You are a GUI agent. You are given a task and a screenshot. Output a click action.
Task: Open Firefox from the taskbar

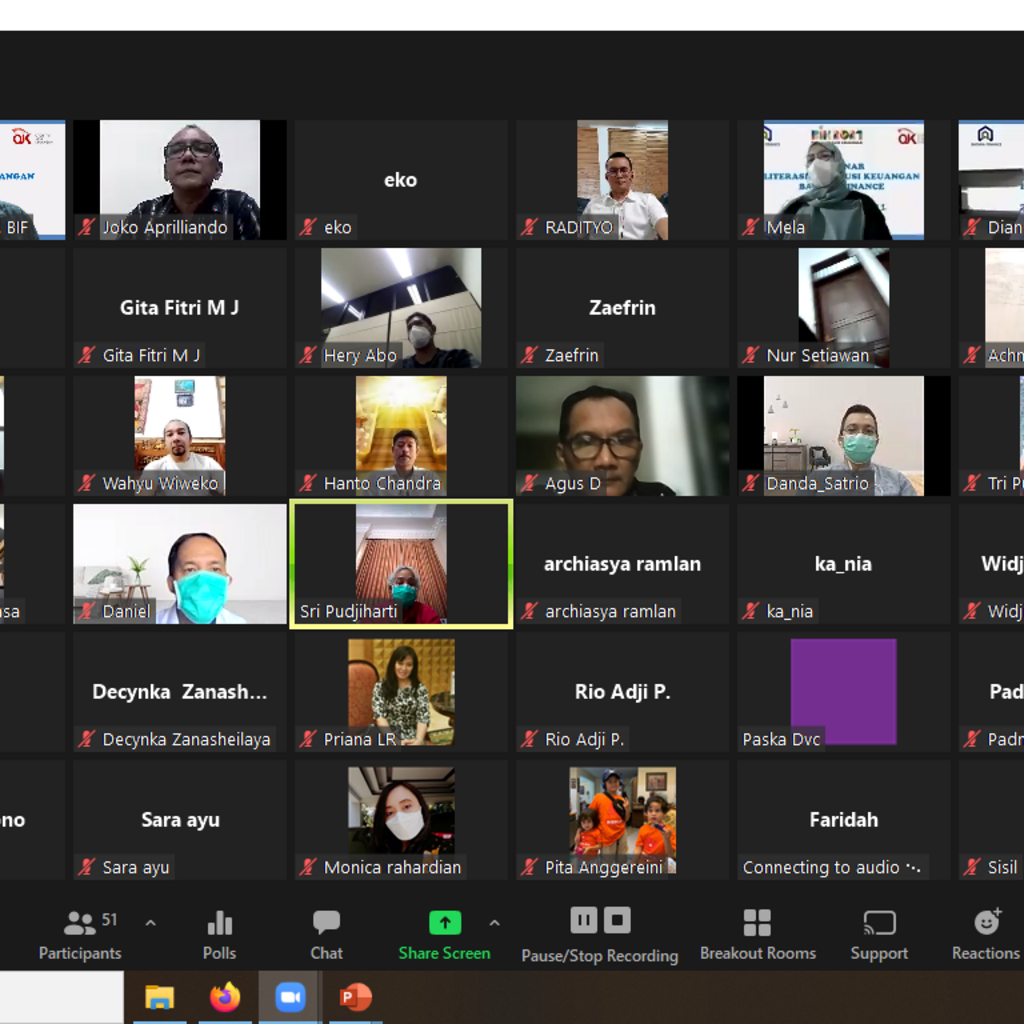point(225,997)
